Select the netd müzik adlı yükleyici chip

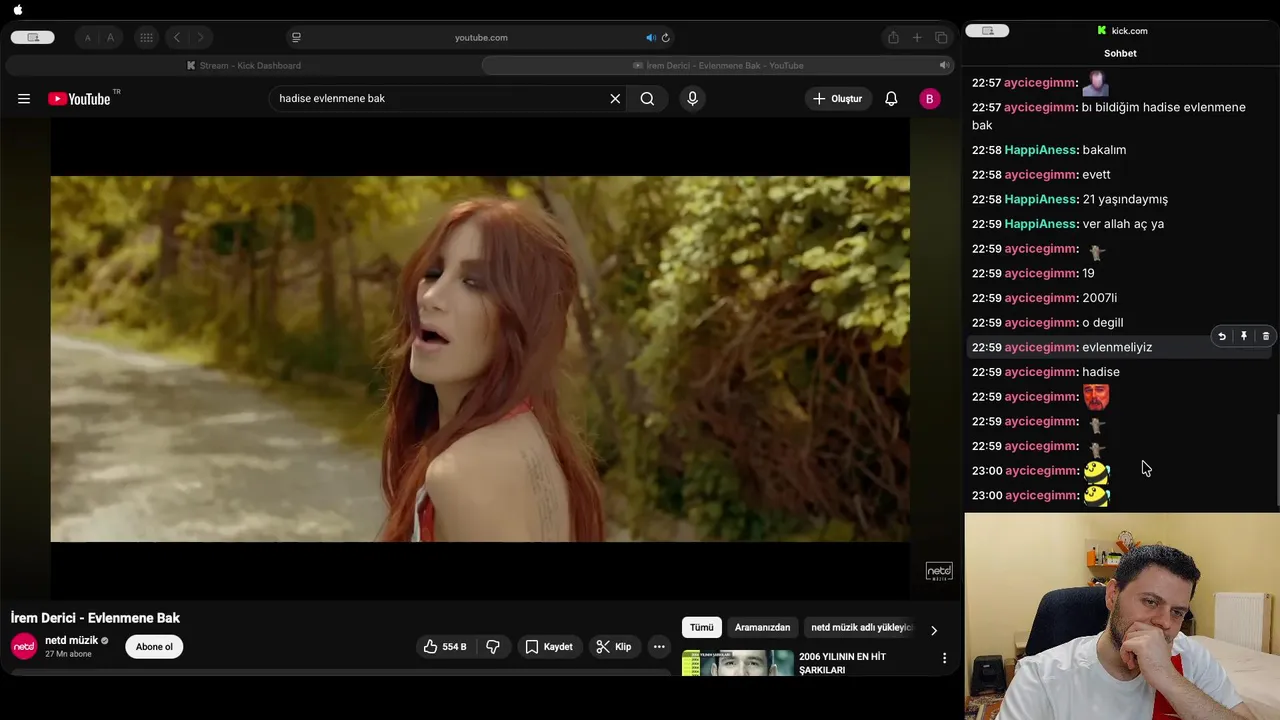859,628
